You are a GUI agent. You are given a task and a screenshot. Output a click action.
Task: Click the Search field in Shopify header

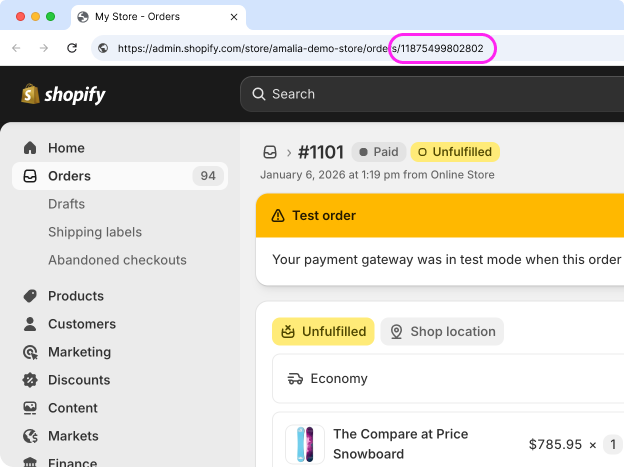pyautogui.click(x=432, y=94)
